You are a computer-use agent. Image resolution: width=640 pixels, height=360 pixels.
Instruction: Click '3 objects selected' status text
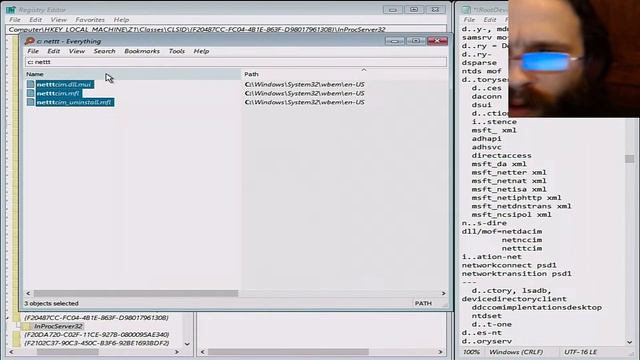pyautogui.click(x=51, y=304)
